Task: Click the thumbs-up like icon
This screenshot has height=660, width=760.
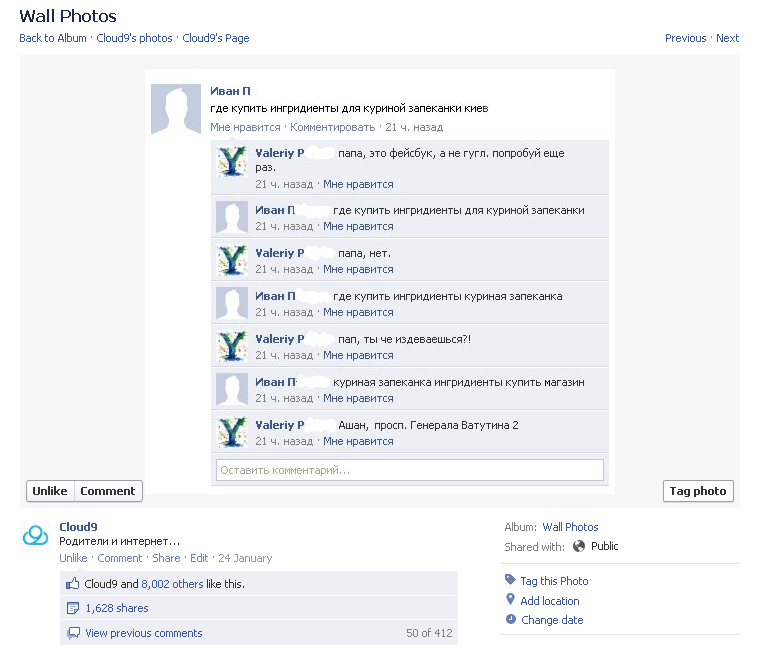Action: 72,584
